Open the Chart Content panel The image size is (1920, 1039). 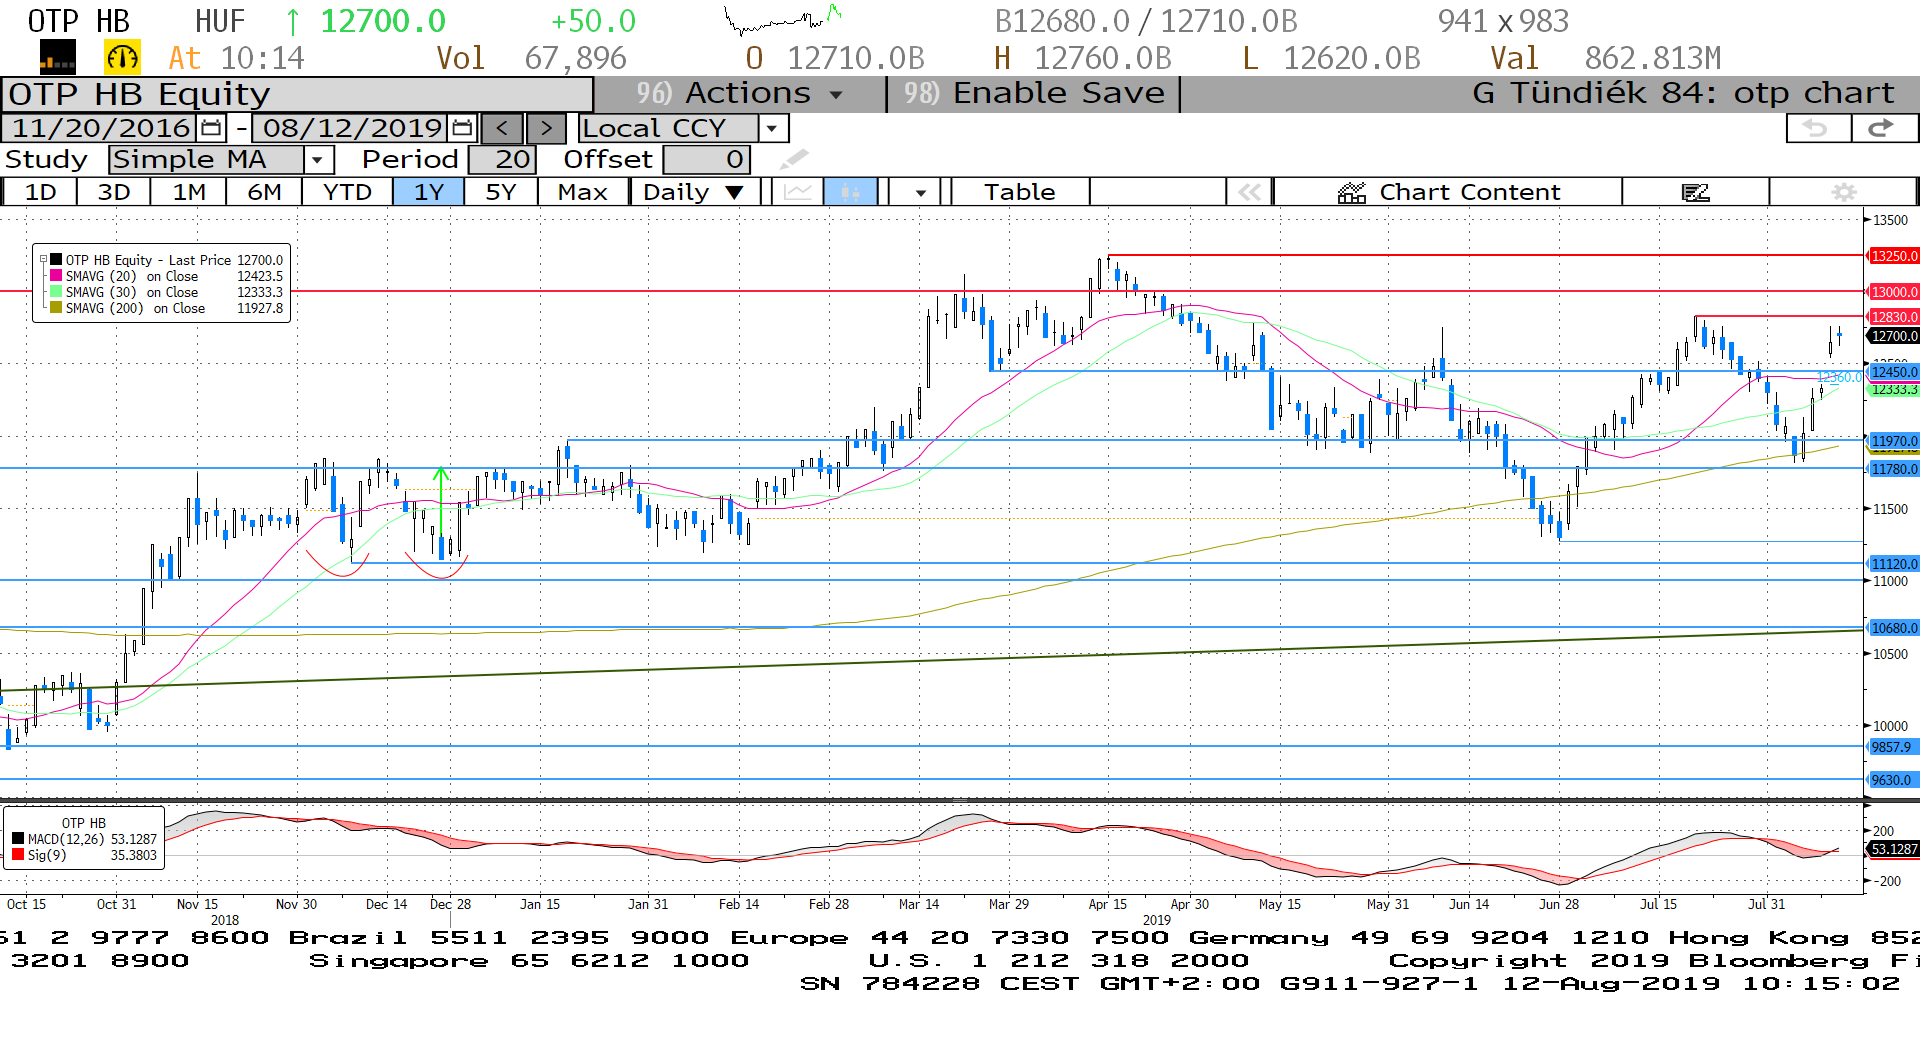click(1448, 192)
